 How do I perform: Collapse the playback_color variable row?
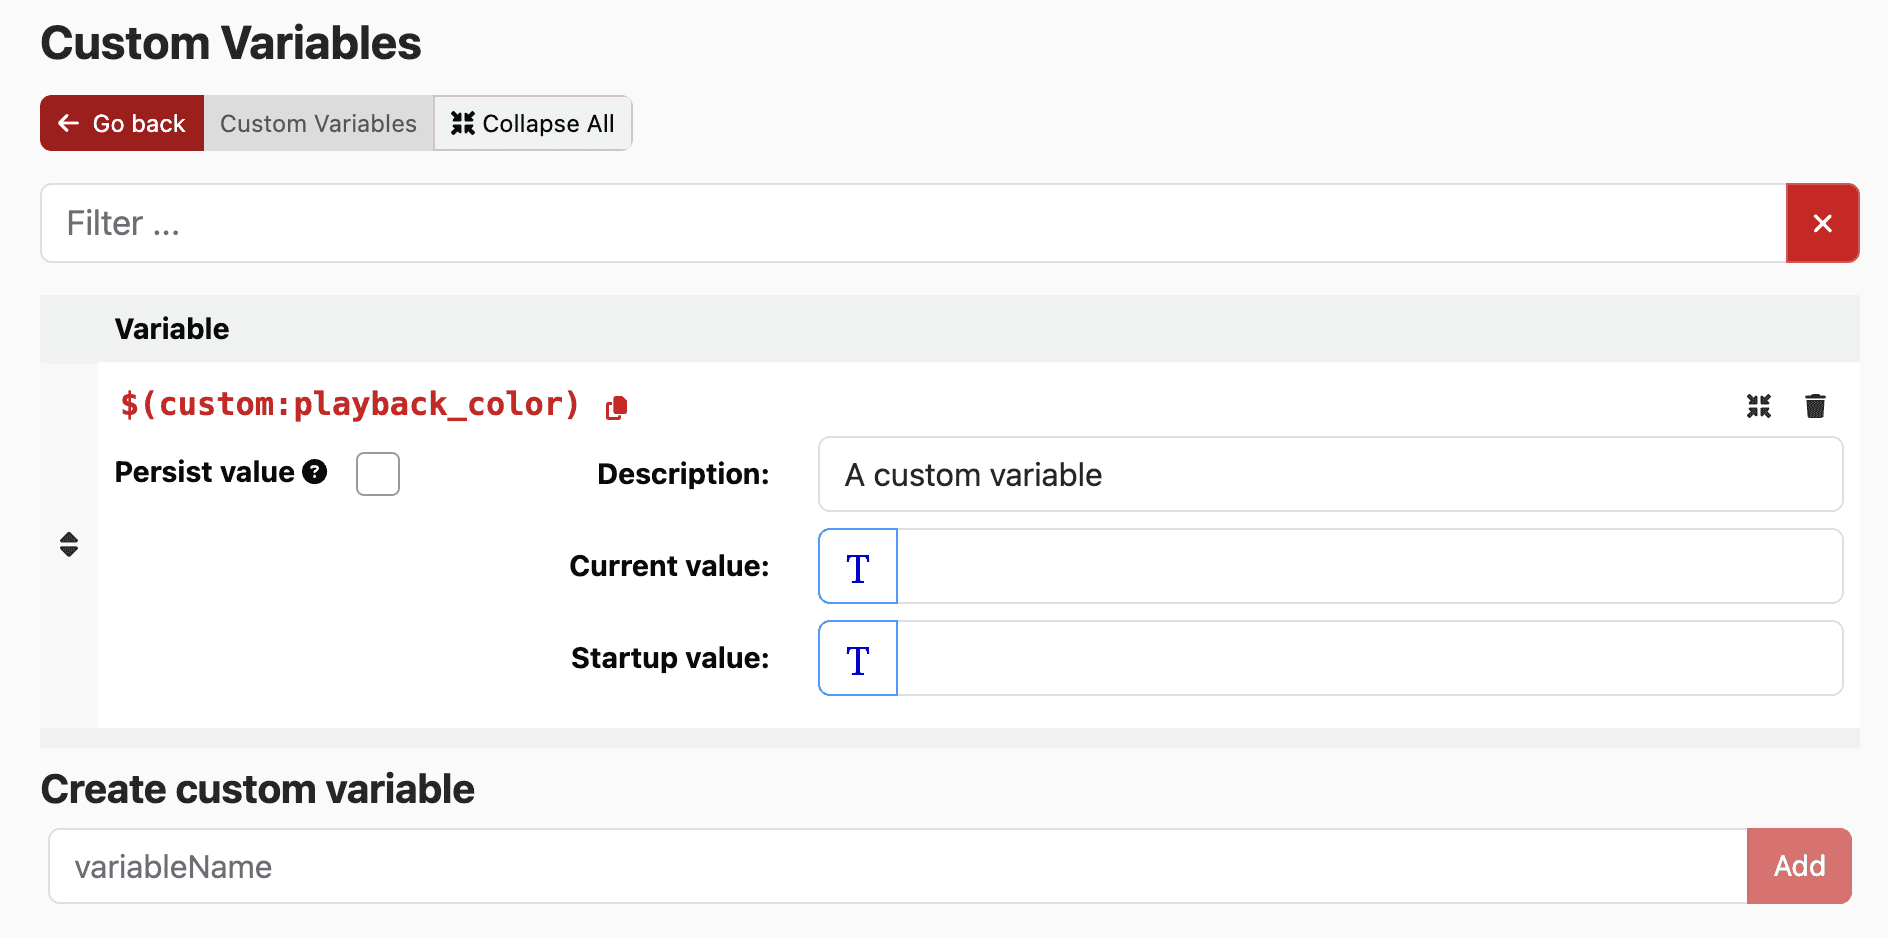(x=1758, y=406)
